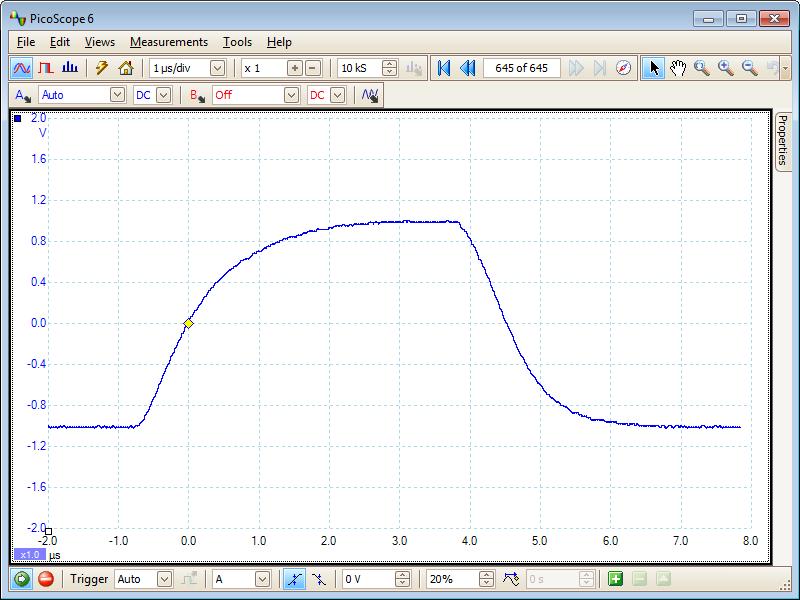The height and width of the screenshot is (600, 800).
Task: Click the Auto setup lightning icon
Action: (102, 68)
